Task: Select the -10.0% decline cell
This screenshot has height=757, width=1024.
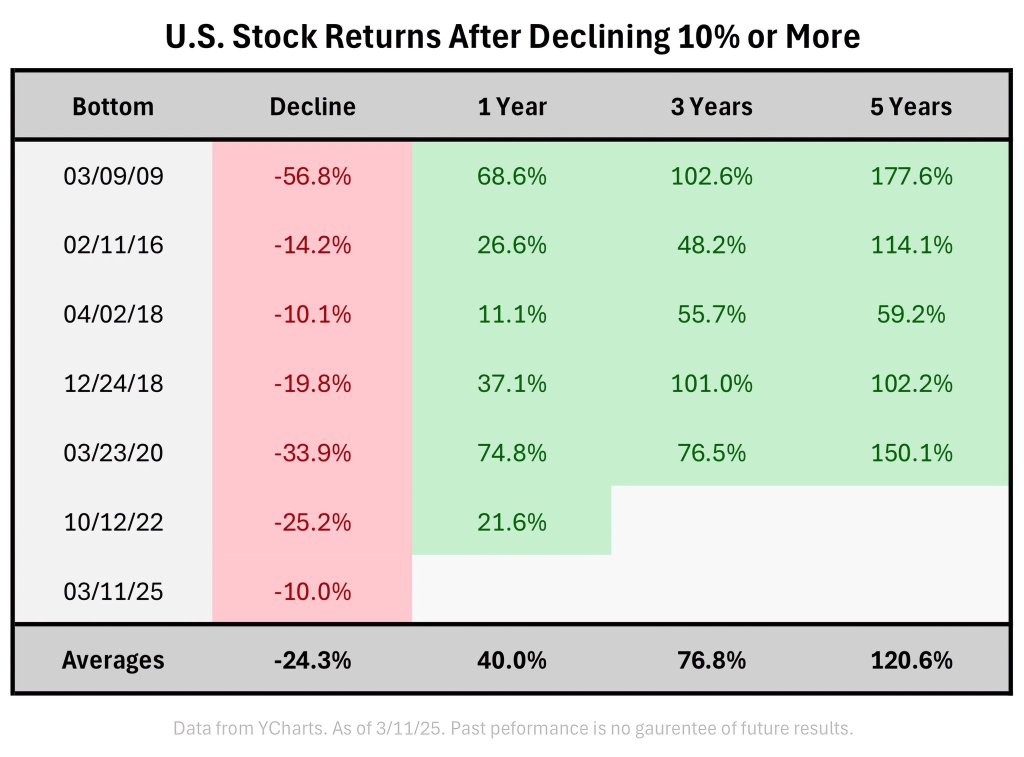Action: (x=312, y=591)
